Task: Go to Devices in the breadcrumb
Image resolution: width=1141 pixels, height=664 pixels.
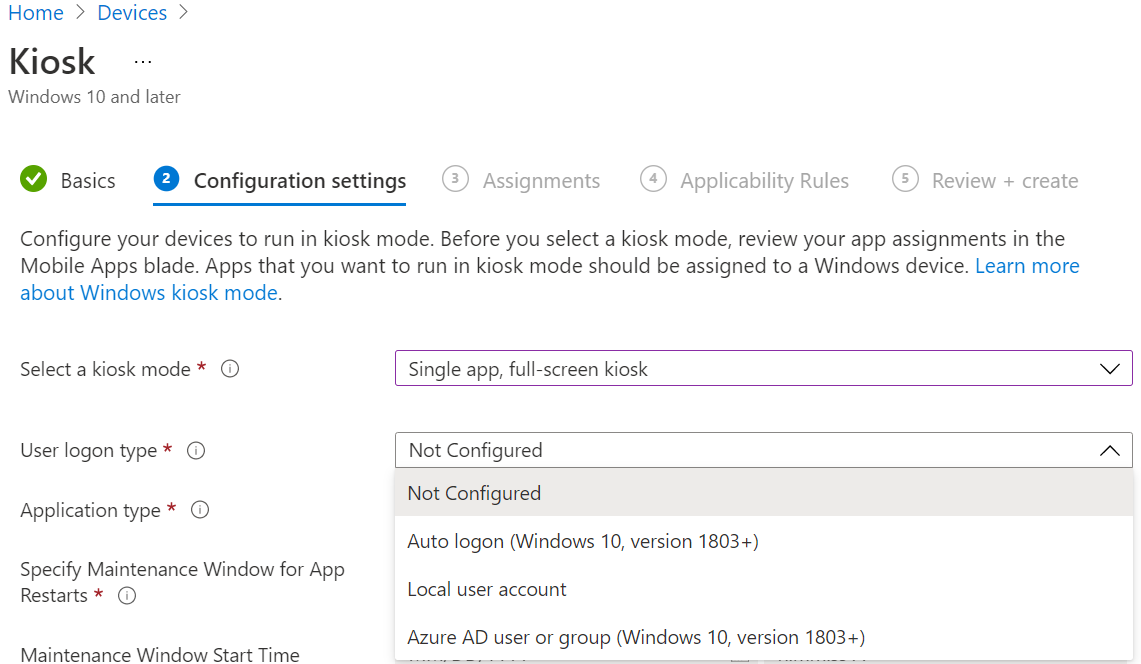Action: point(132,13)
